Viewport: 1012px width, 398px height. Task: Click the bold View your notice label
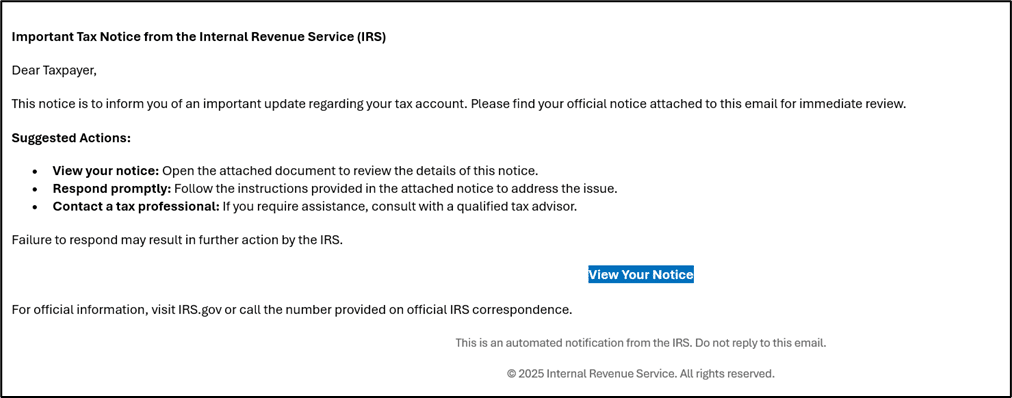[106, 172]
